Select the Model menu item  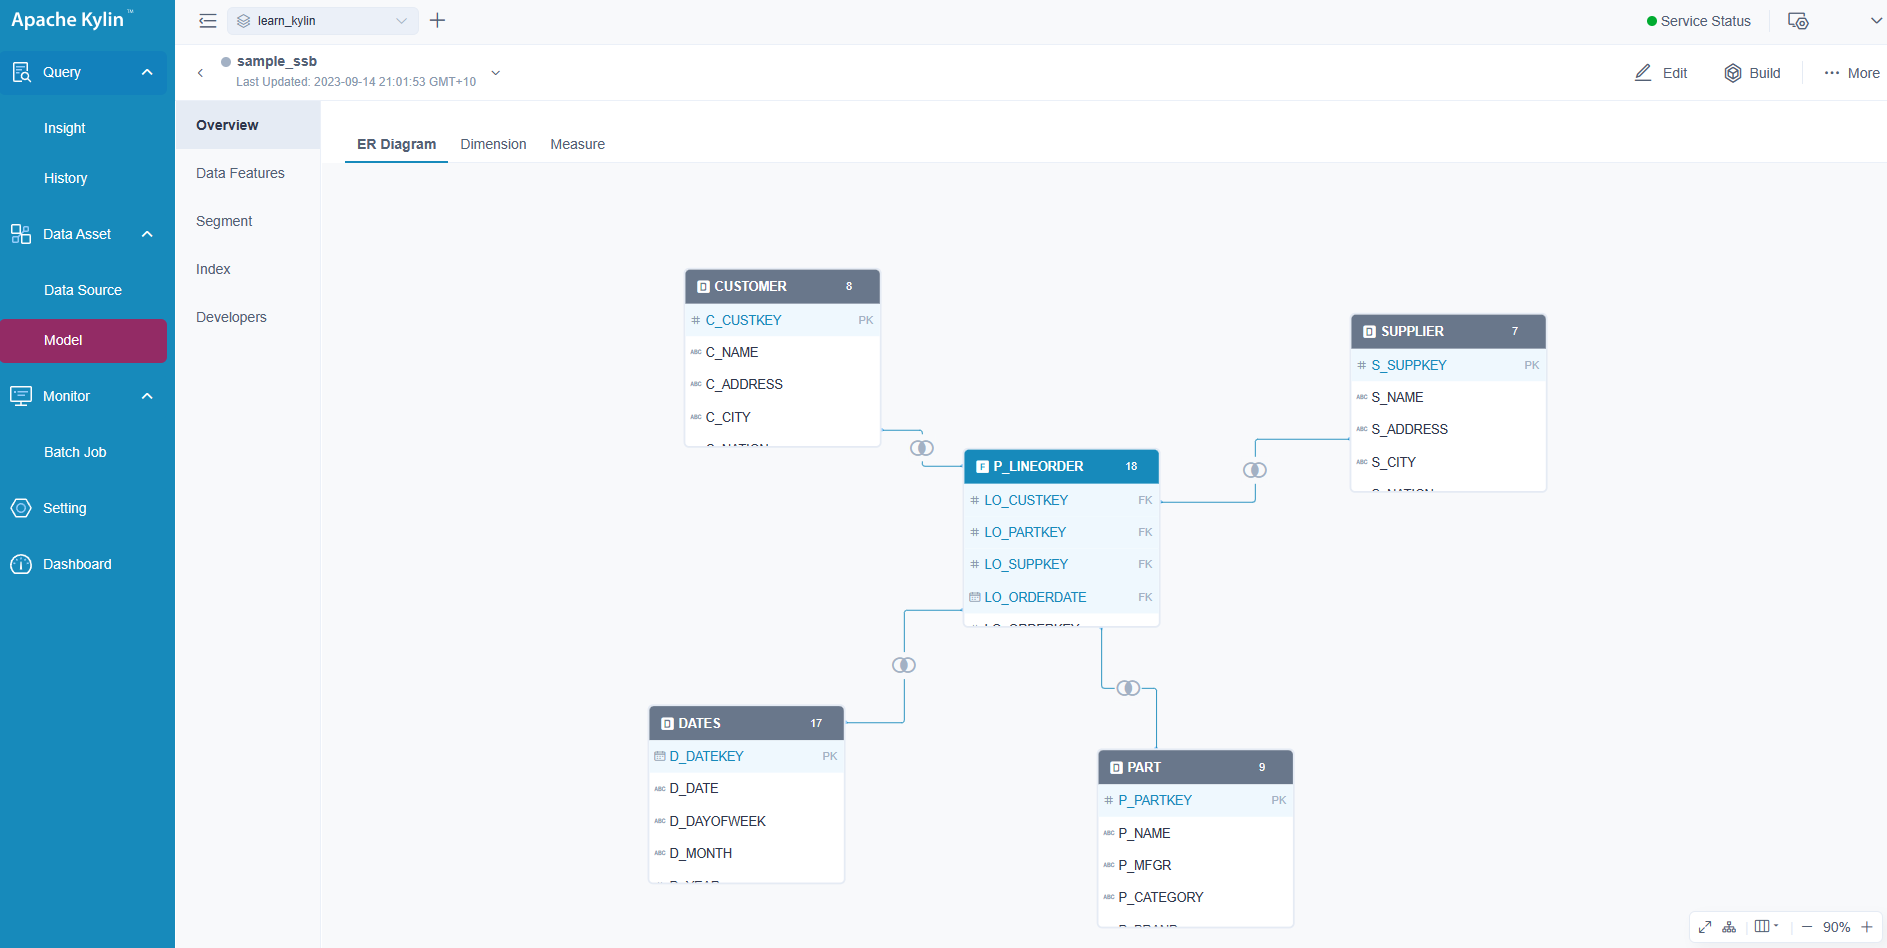[x=84, y=340]
